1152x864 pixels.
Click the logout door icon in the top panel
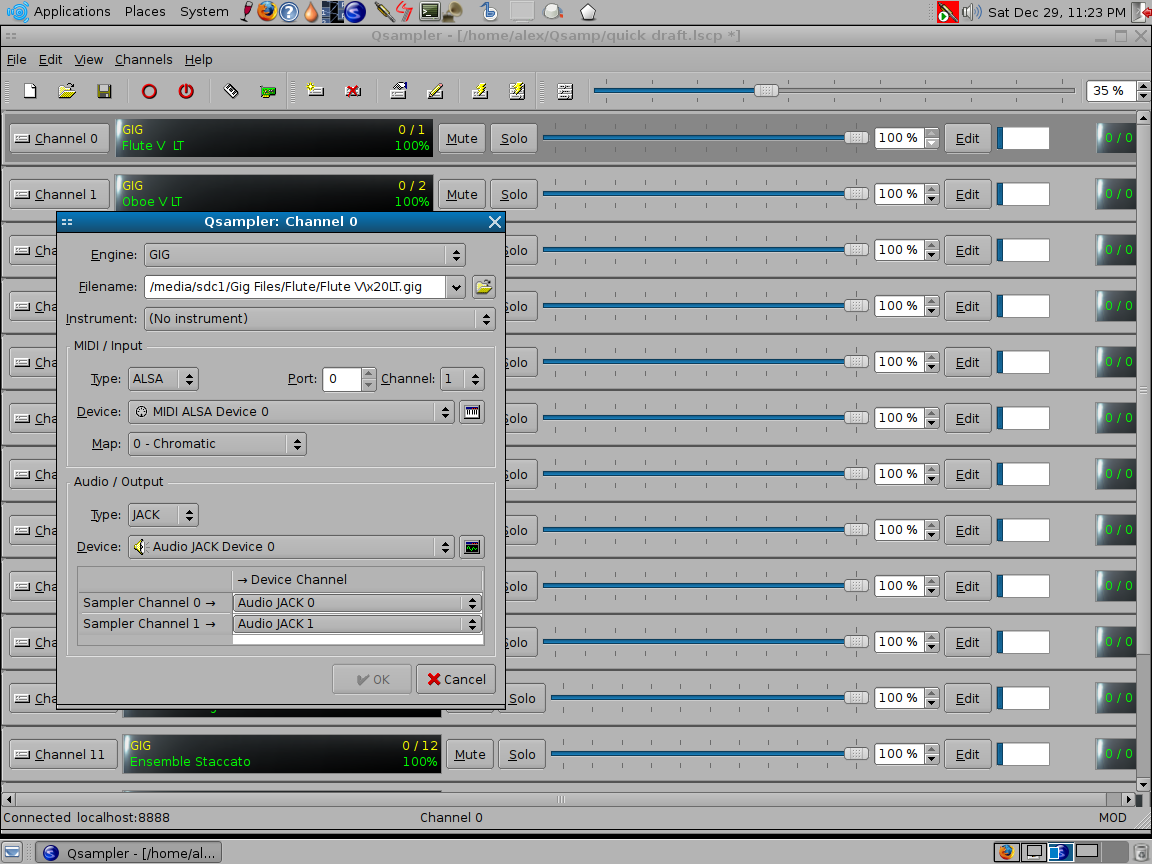pos(1142,12)
